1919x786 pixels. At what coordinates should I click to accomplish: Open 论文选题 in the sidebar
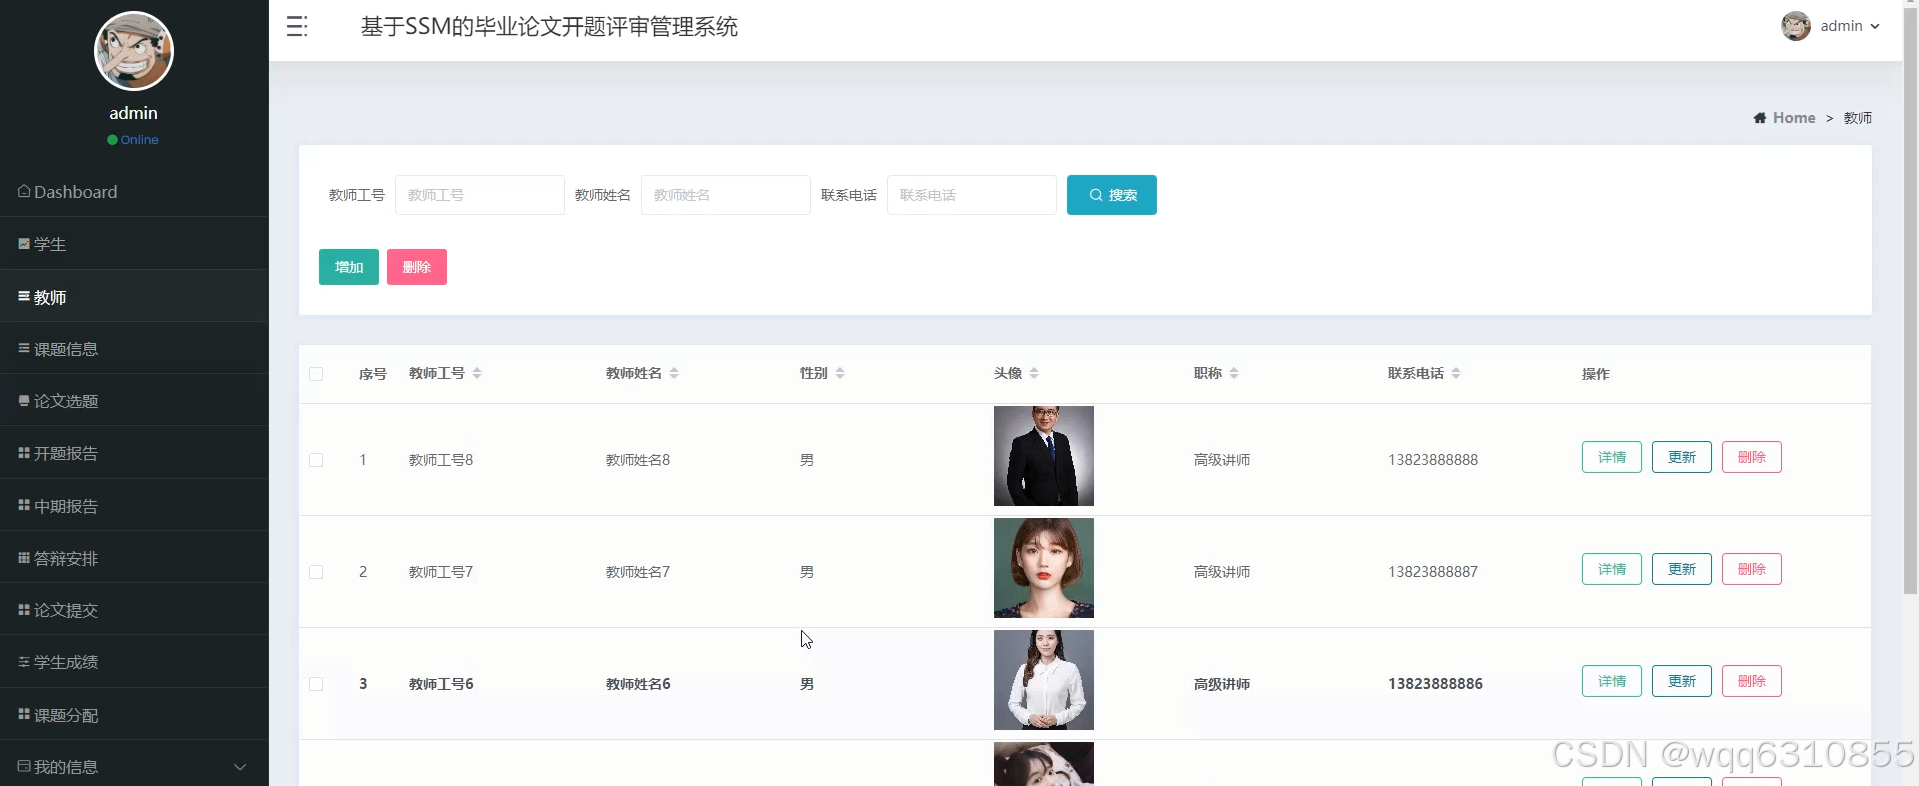click(x=134, y=401)
